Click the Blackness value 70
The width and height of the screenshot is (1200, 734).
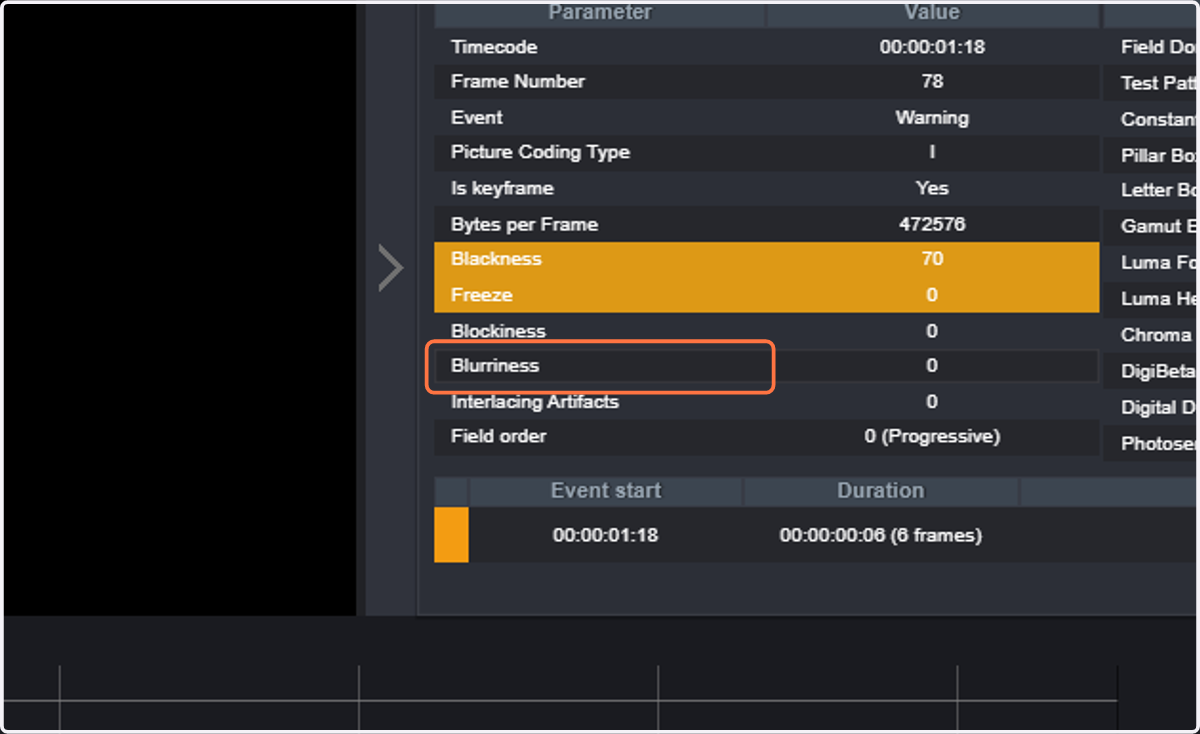pos(932,259)
